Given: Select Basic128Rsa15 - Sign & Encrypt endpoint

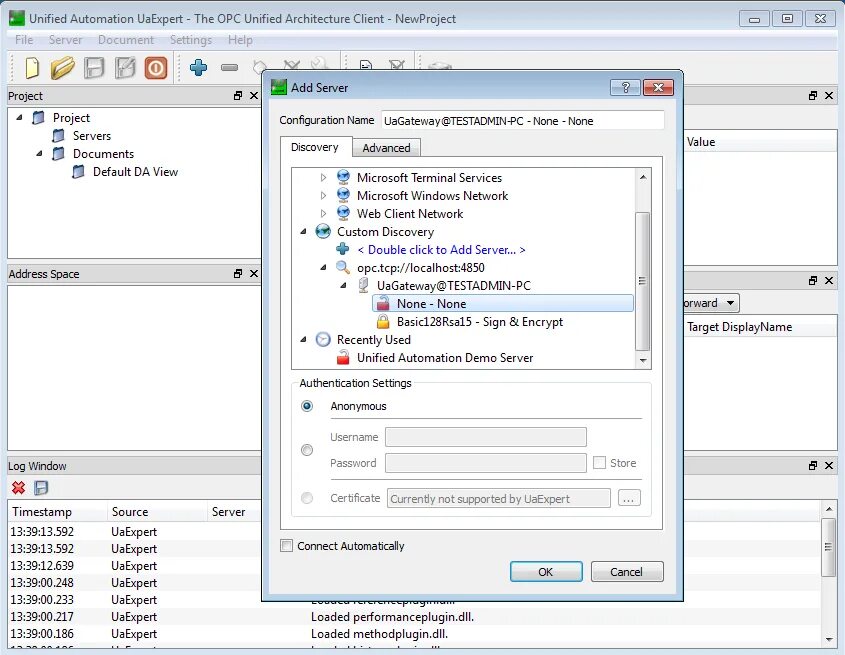Looking at the screenshot, I should pyautogui.click(x=480, y=322).
